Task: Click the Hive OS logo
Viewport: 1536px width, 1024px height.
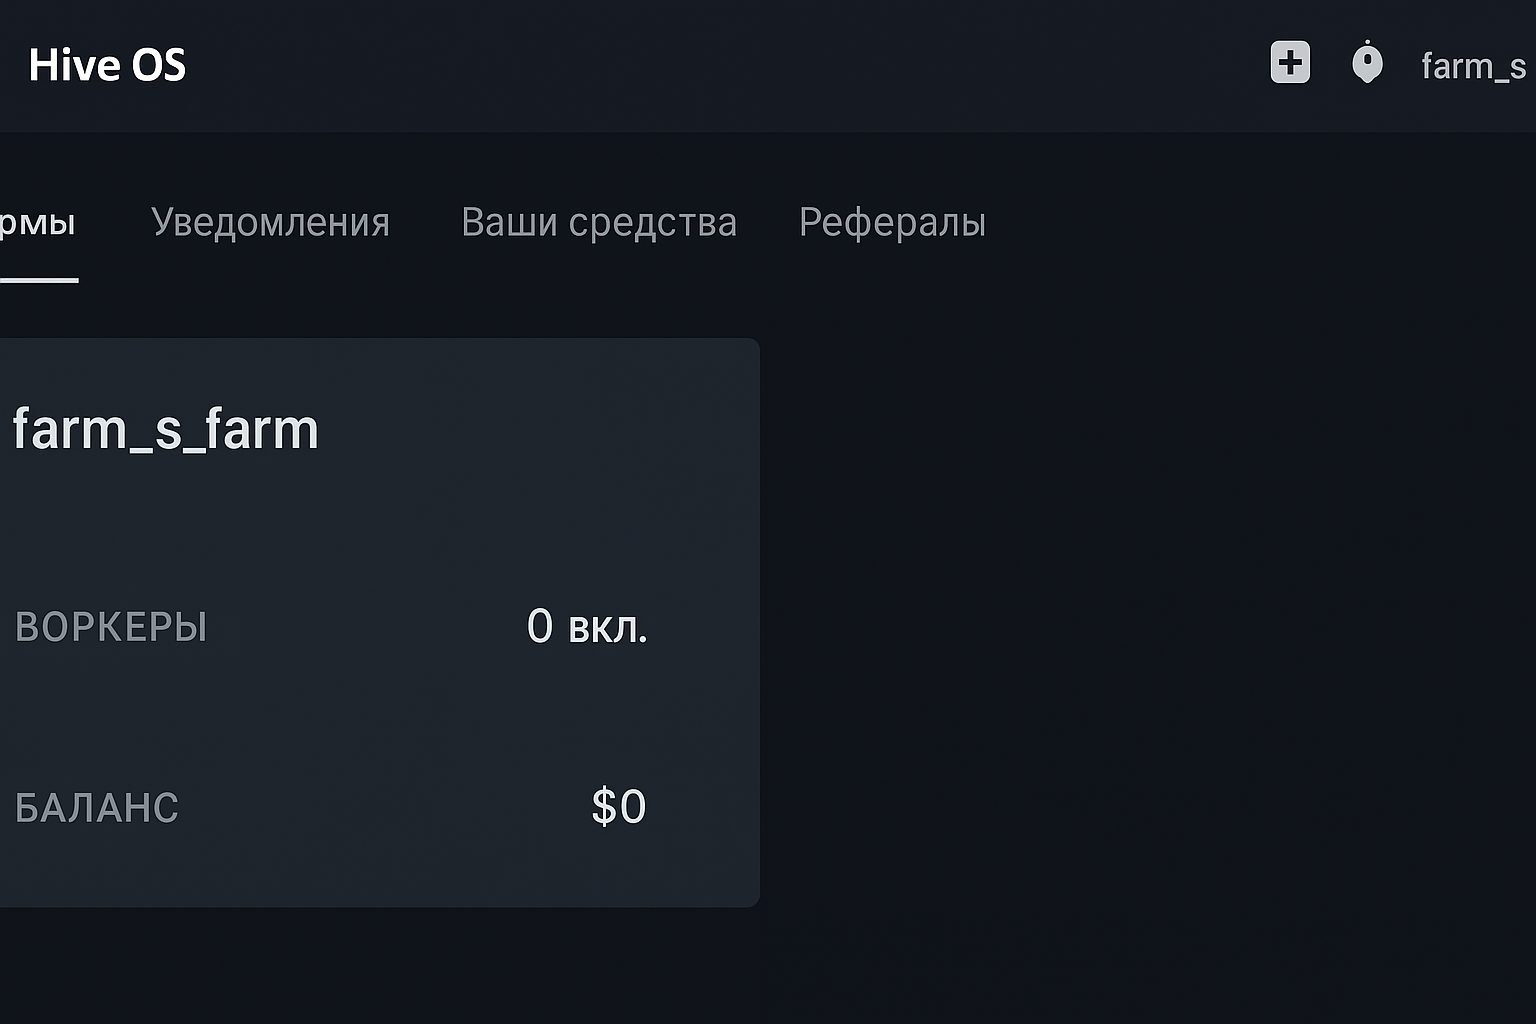Action: (107, 64)
